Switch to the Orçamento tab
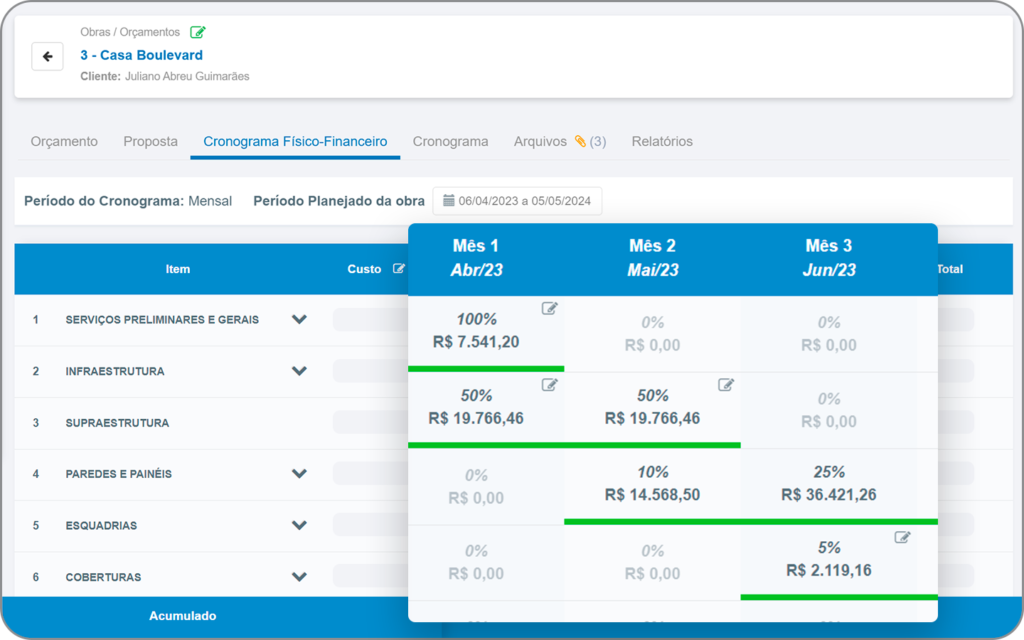The image size is (1024, 640). (64, 141)
